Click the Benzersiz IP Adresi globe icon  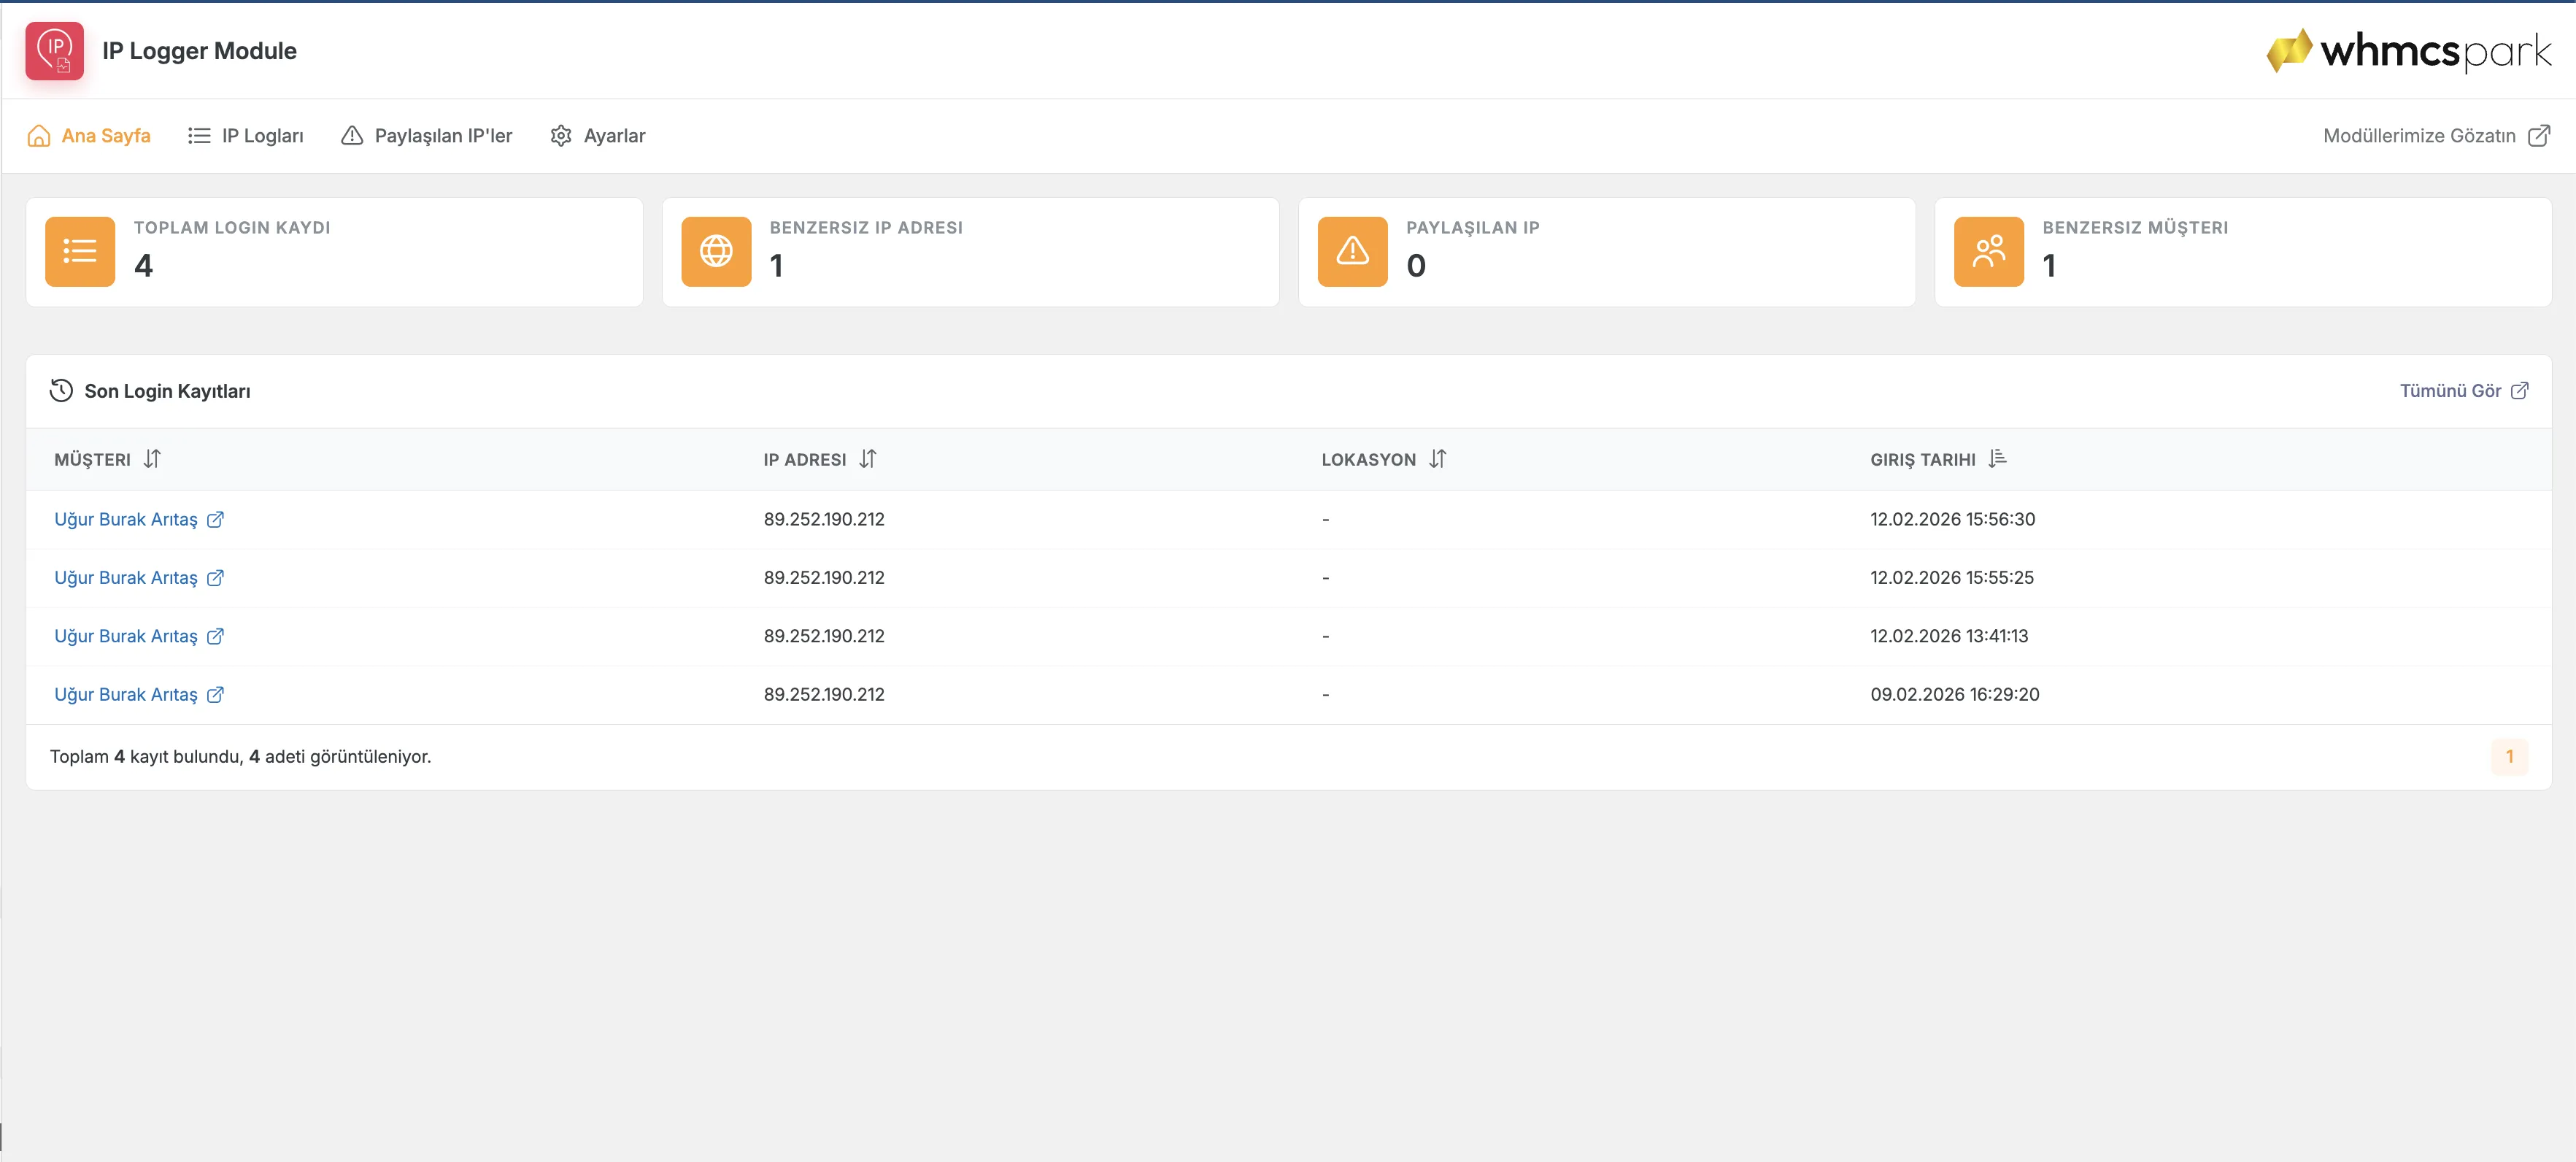(716, 251)
